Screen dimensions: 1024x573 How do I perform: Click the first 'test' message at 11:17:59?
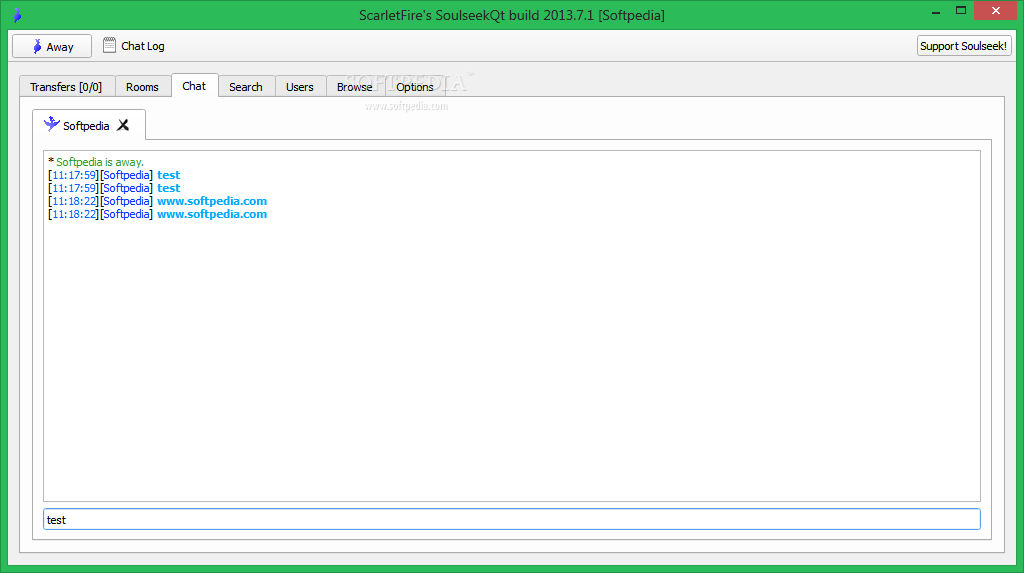168,175
